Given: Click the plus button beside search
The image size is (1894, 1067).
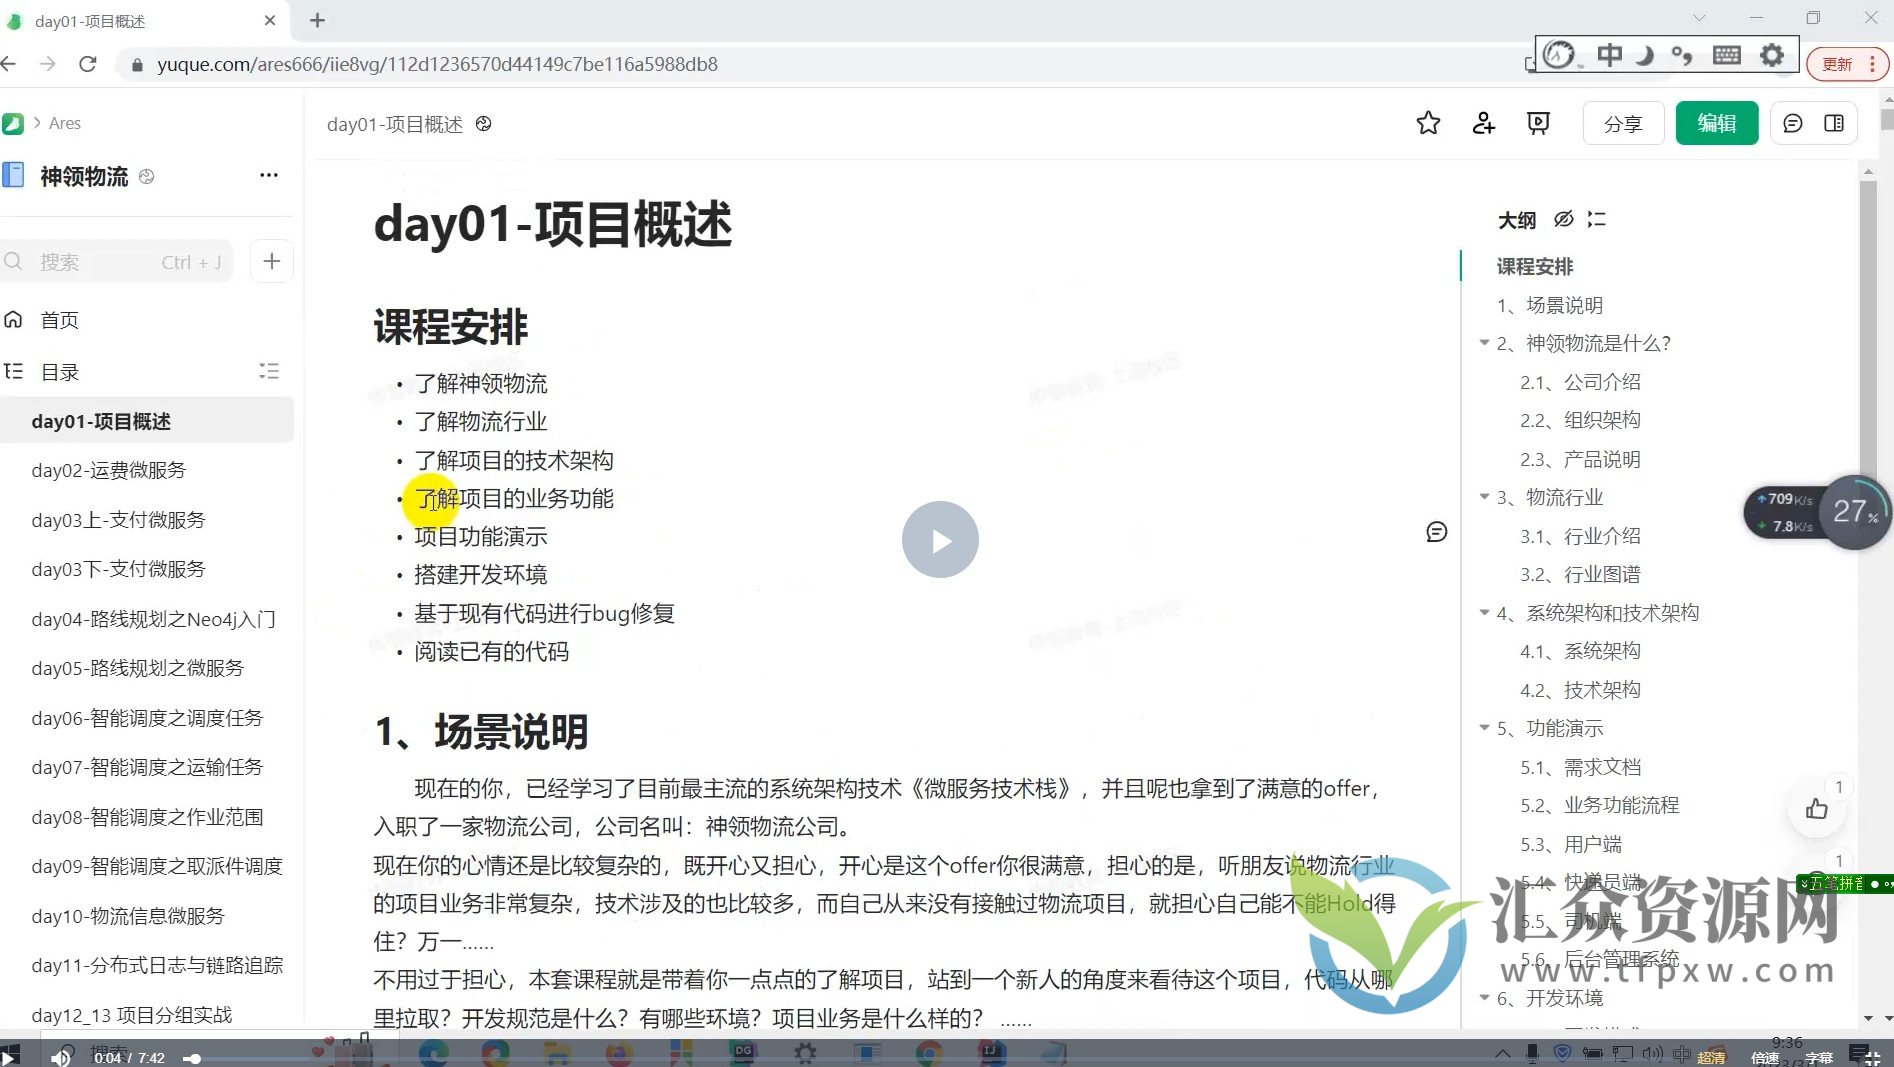Looking at the screenshot, I should pos(271,261).
